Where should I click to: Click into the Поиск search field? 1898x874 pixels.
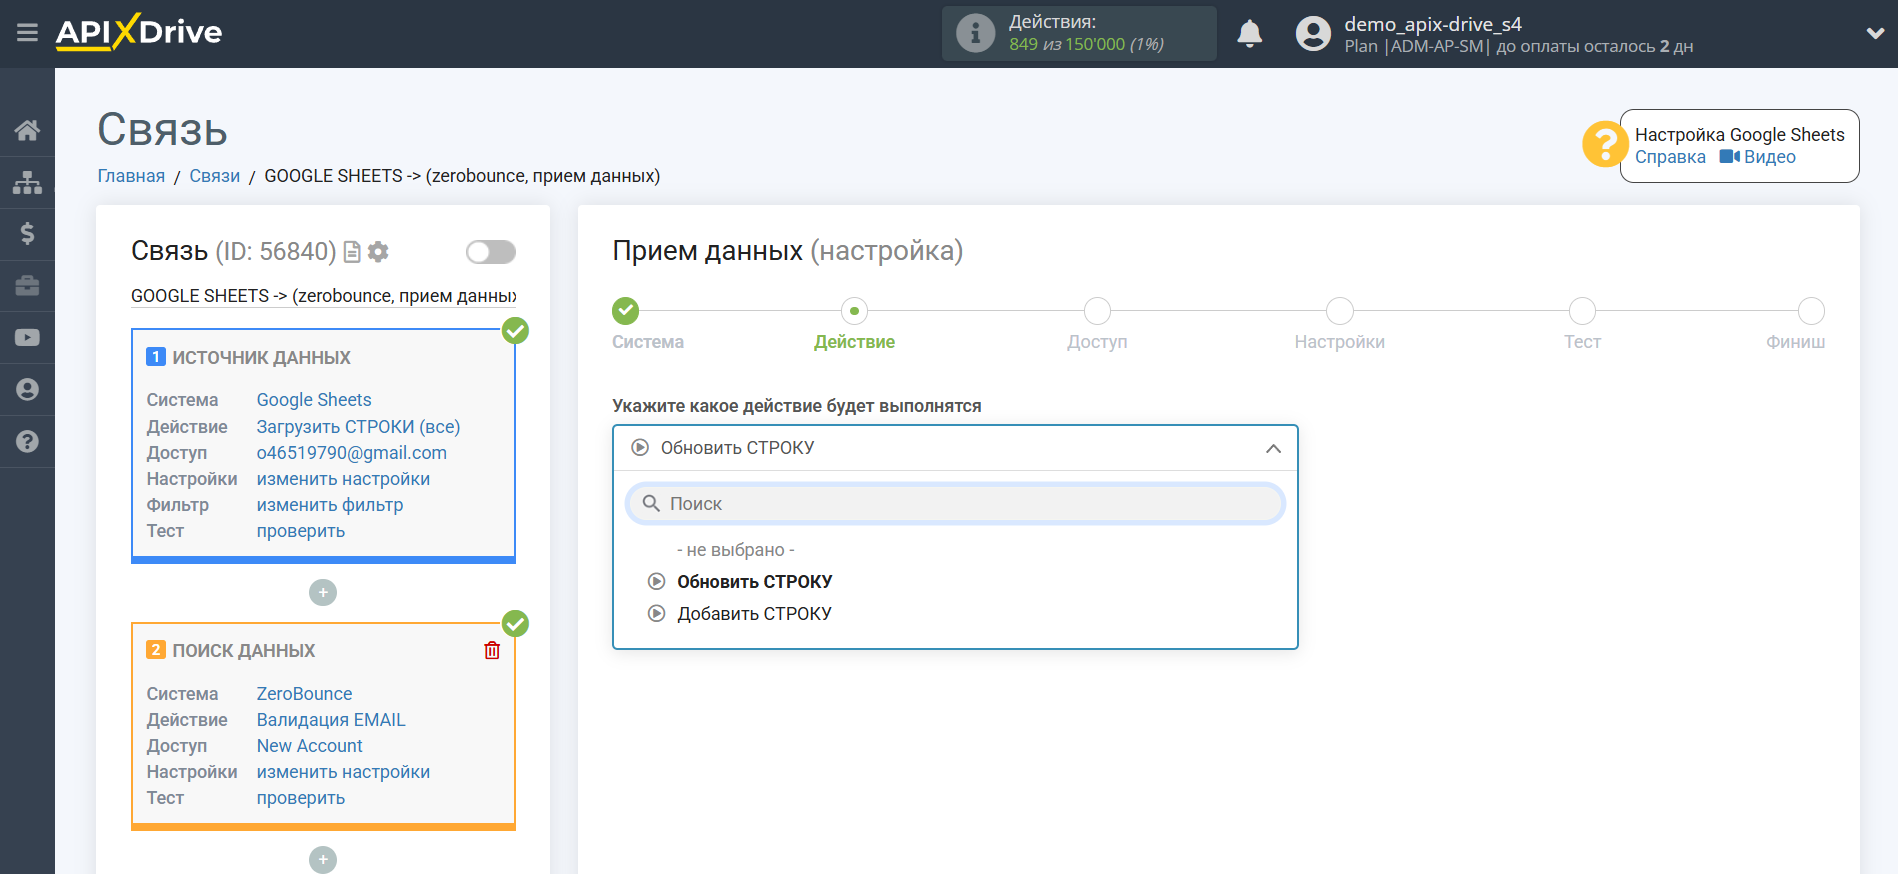click(955, 504)
